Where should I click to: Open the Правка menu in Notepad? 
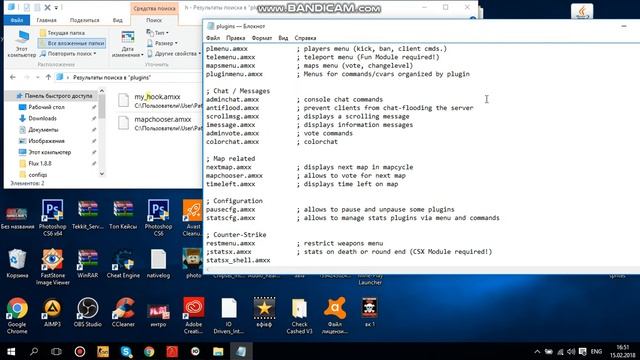tap(236, 38)
